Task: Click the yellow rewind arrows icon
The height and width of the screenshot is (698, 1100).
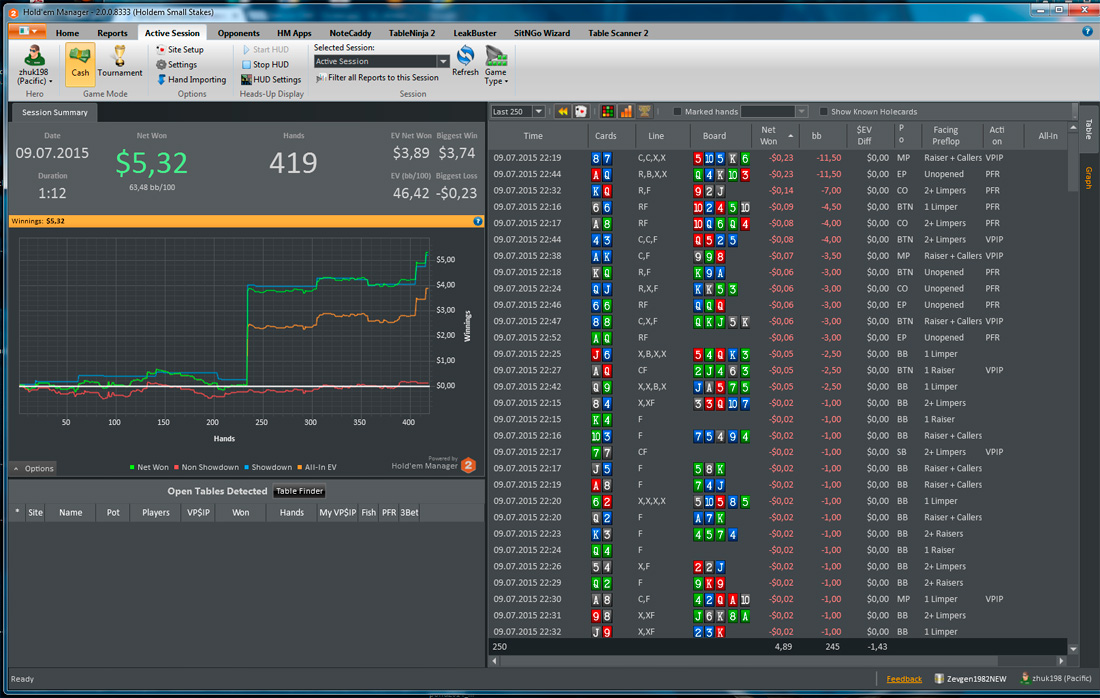Action: [x=563, y=112]
